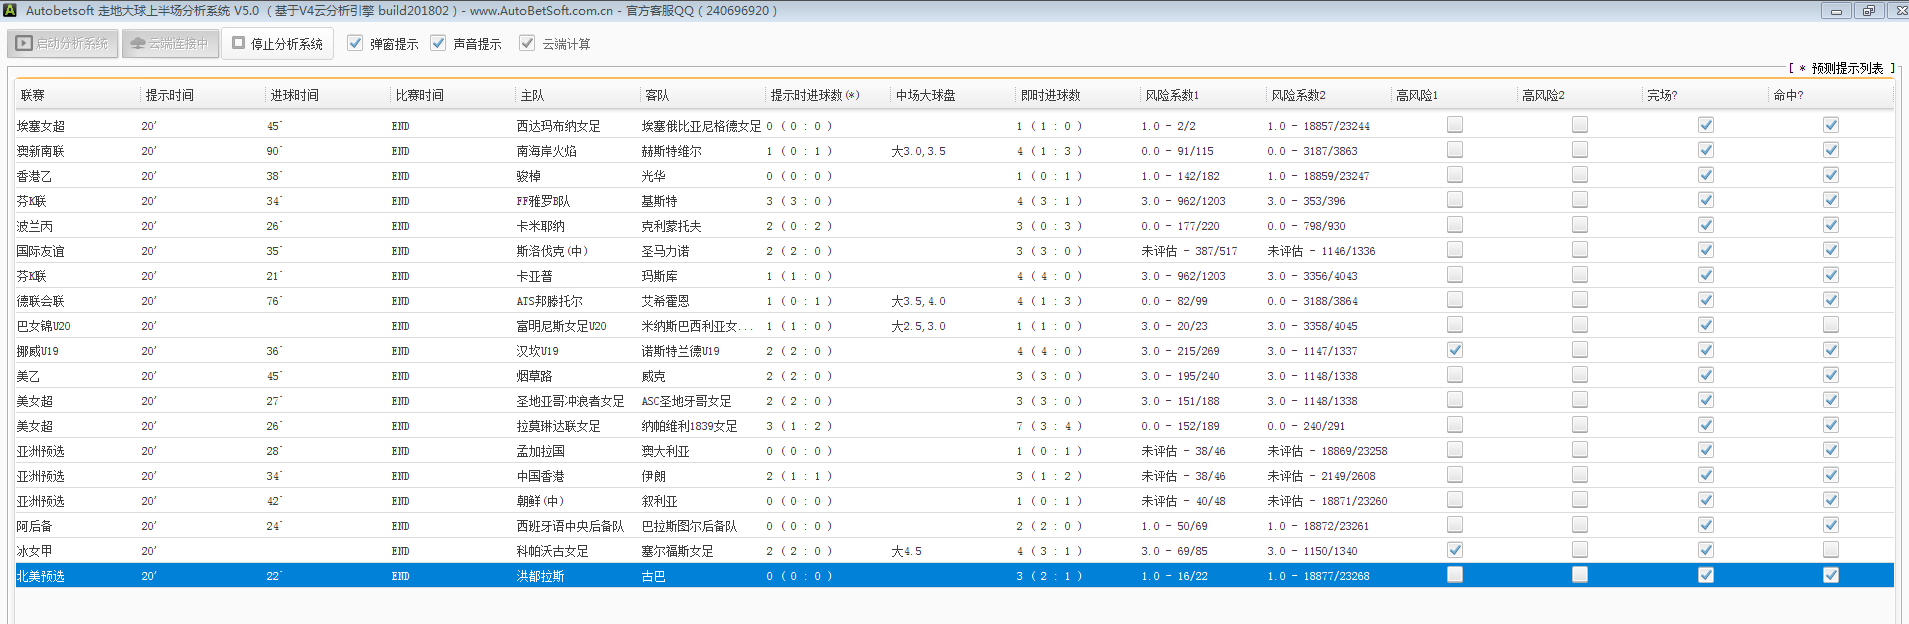Check 命中? box in the 巴女锦U20 row
Screen dimensions: 1909x624
pyautogui.click(x=1830, y=325)
